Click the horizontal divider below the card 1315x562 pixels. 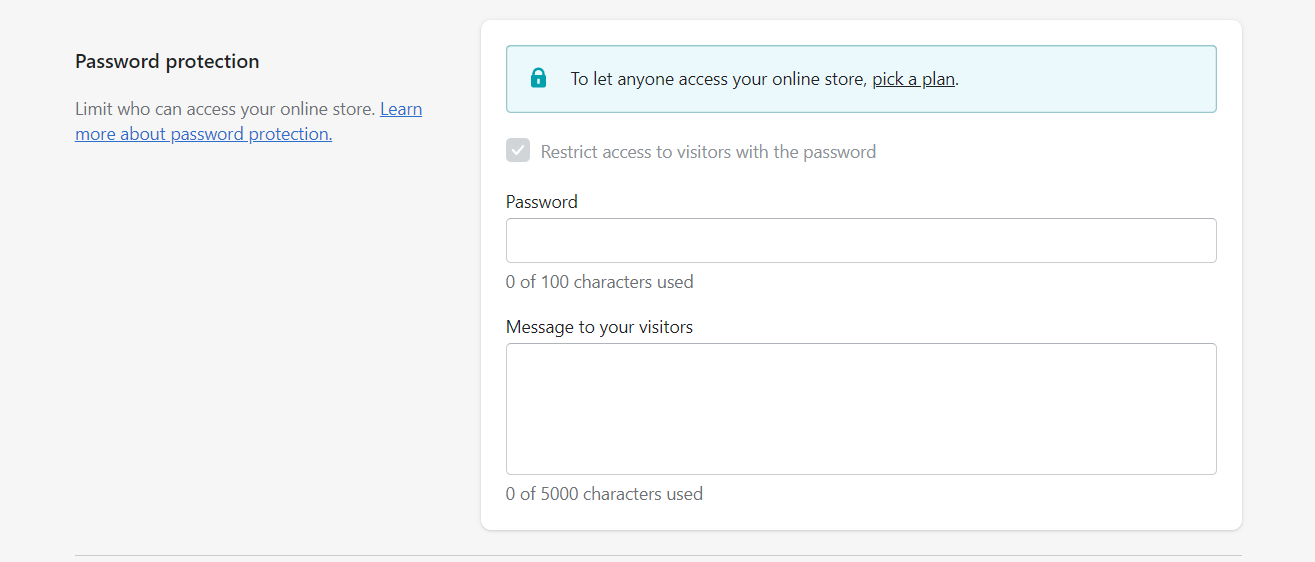(658, 555)
